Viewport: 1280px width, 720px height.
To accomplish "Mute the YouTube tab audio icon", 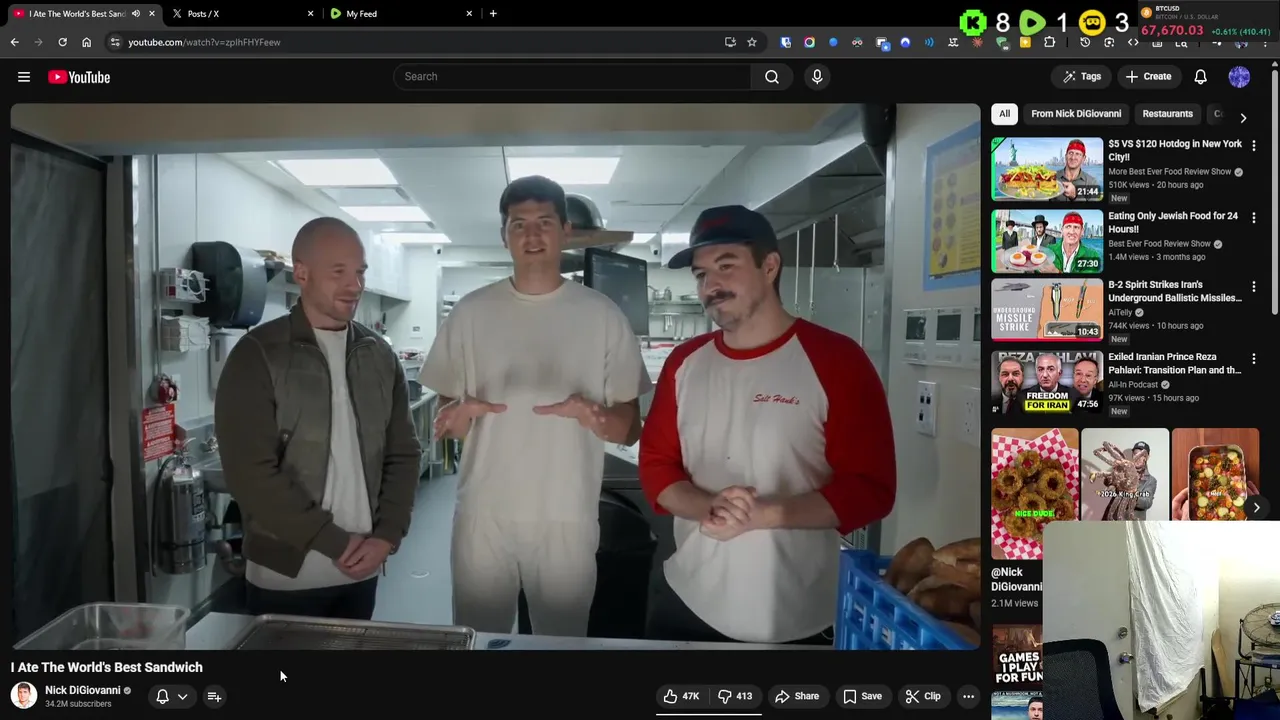I will [136, 14].
